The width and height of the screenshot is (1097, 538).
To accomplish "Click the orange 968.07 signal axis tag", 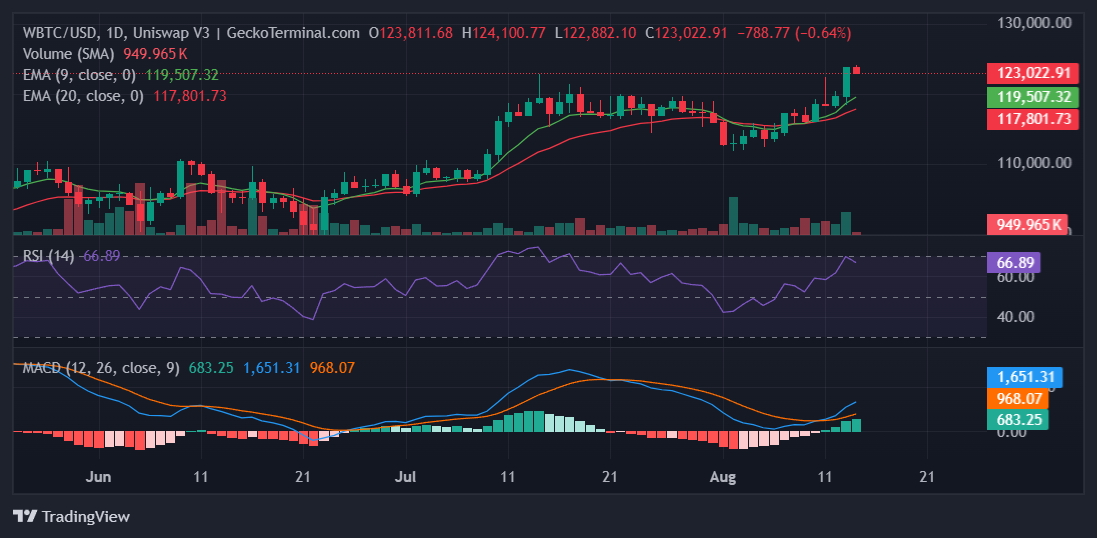I will (x=1018, y=398).
